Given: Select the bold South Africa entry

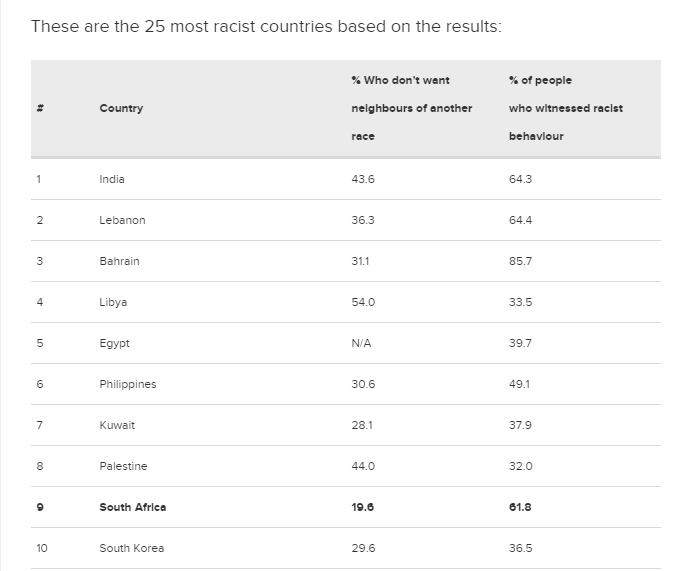Looking at the screenshot, I should (133, 507).
